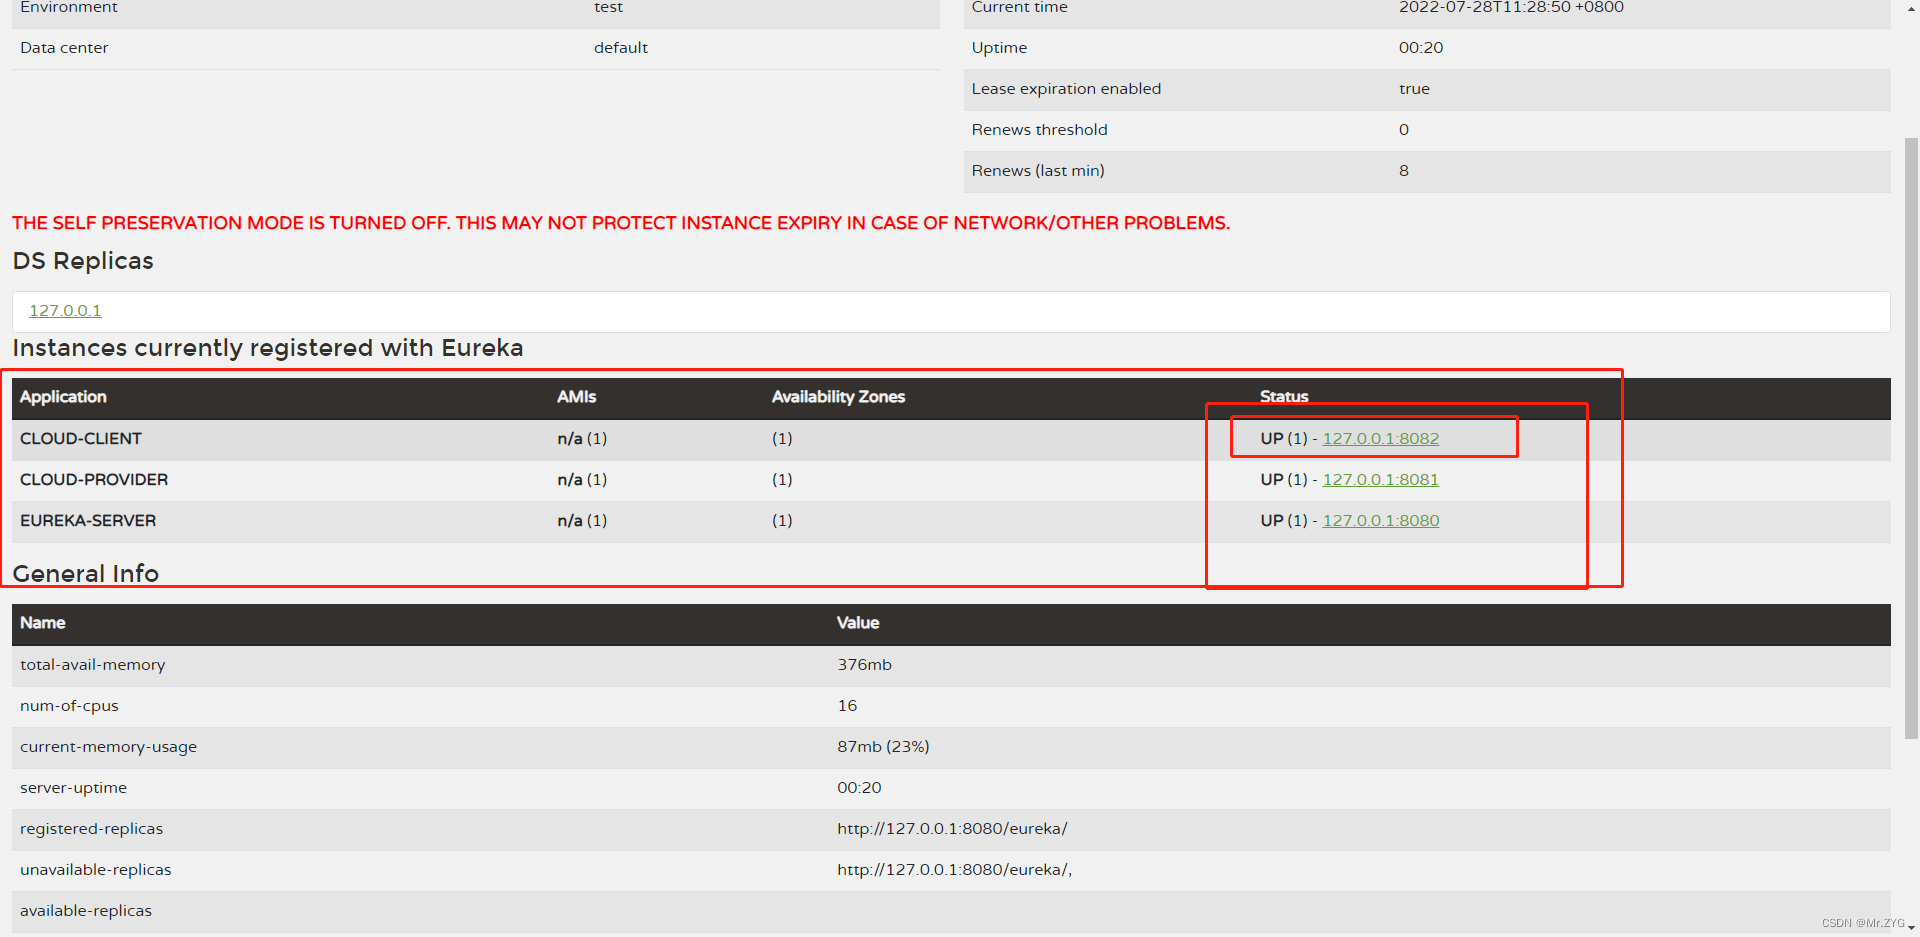Screen dimensions: 1920x937
Task: Click the default data center value
Action: [x=621, y=48]
